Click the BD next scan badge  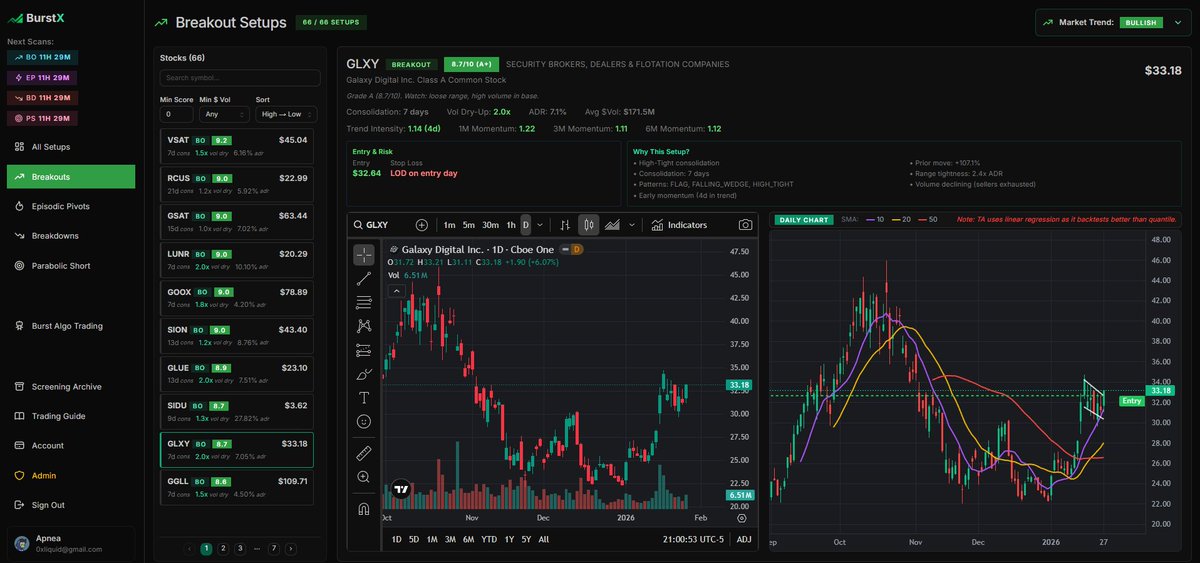coord(42,97)
